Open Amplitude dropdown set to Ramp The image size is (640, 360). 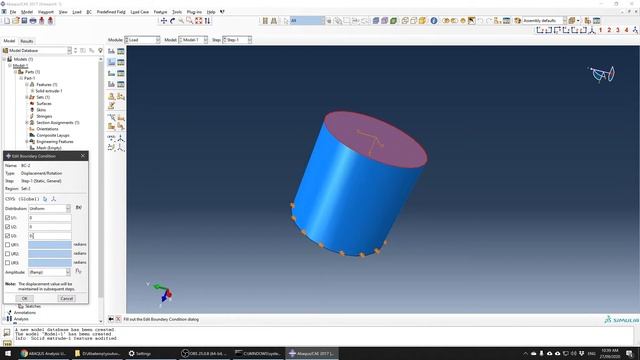(49, 272)
